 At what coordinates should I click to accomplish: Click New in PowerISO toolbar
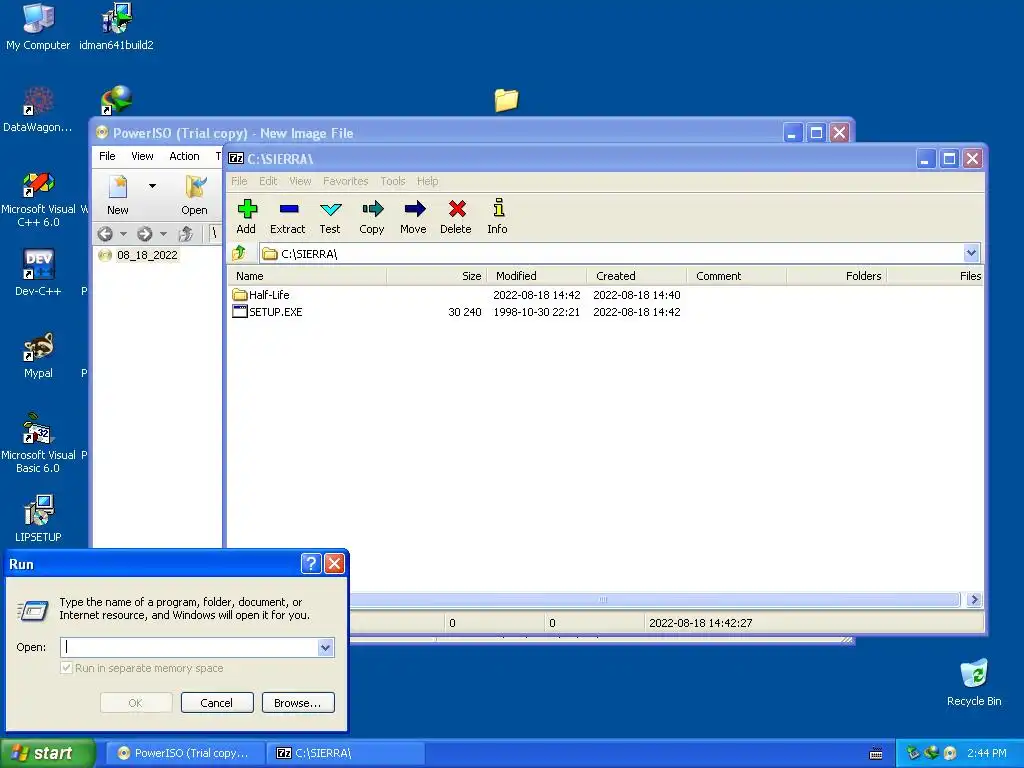(118, 195)
